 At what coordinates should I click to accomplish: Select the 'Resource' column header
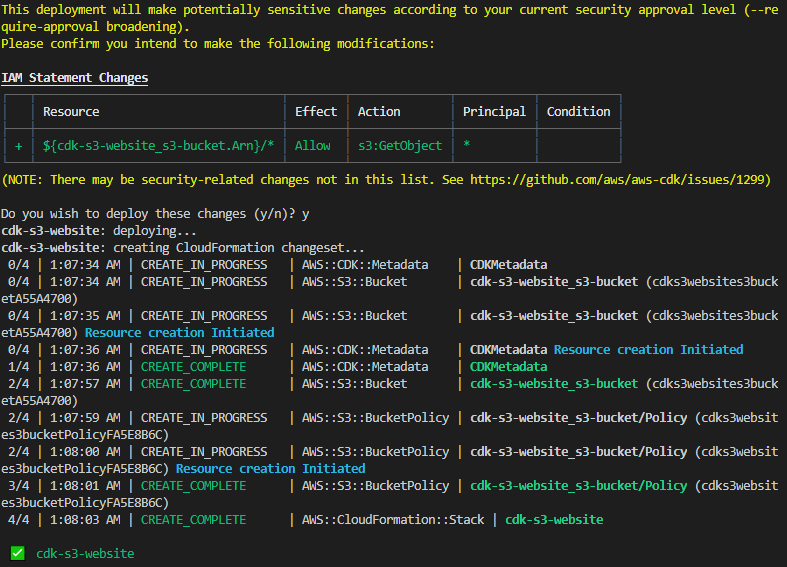[x=71, y=111]
